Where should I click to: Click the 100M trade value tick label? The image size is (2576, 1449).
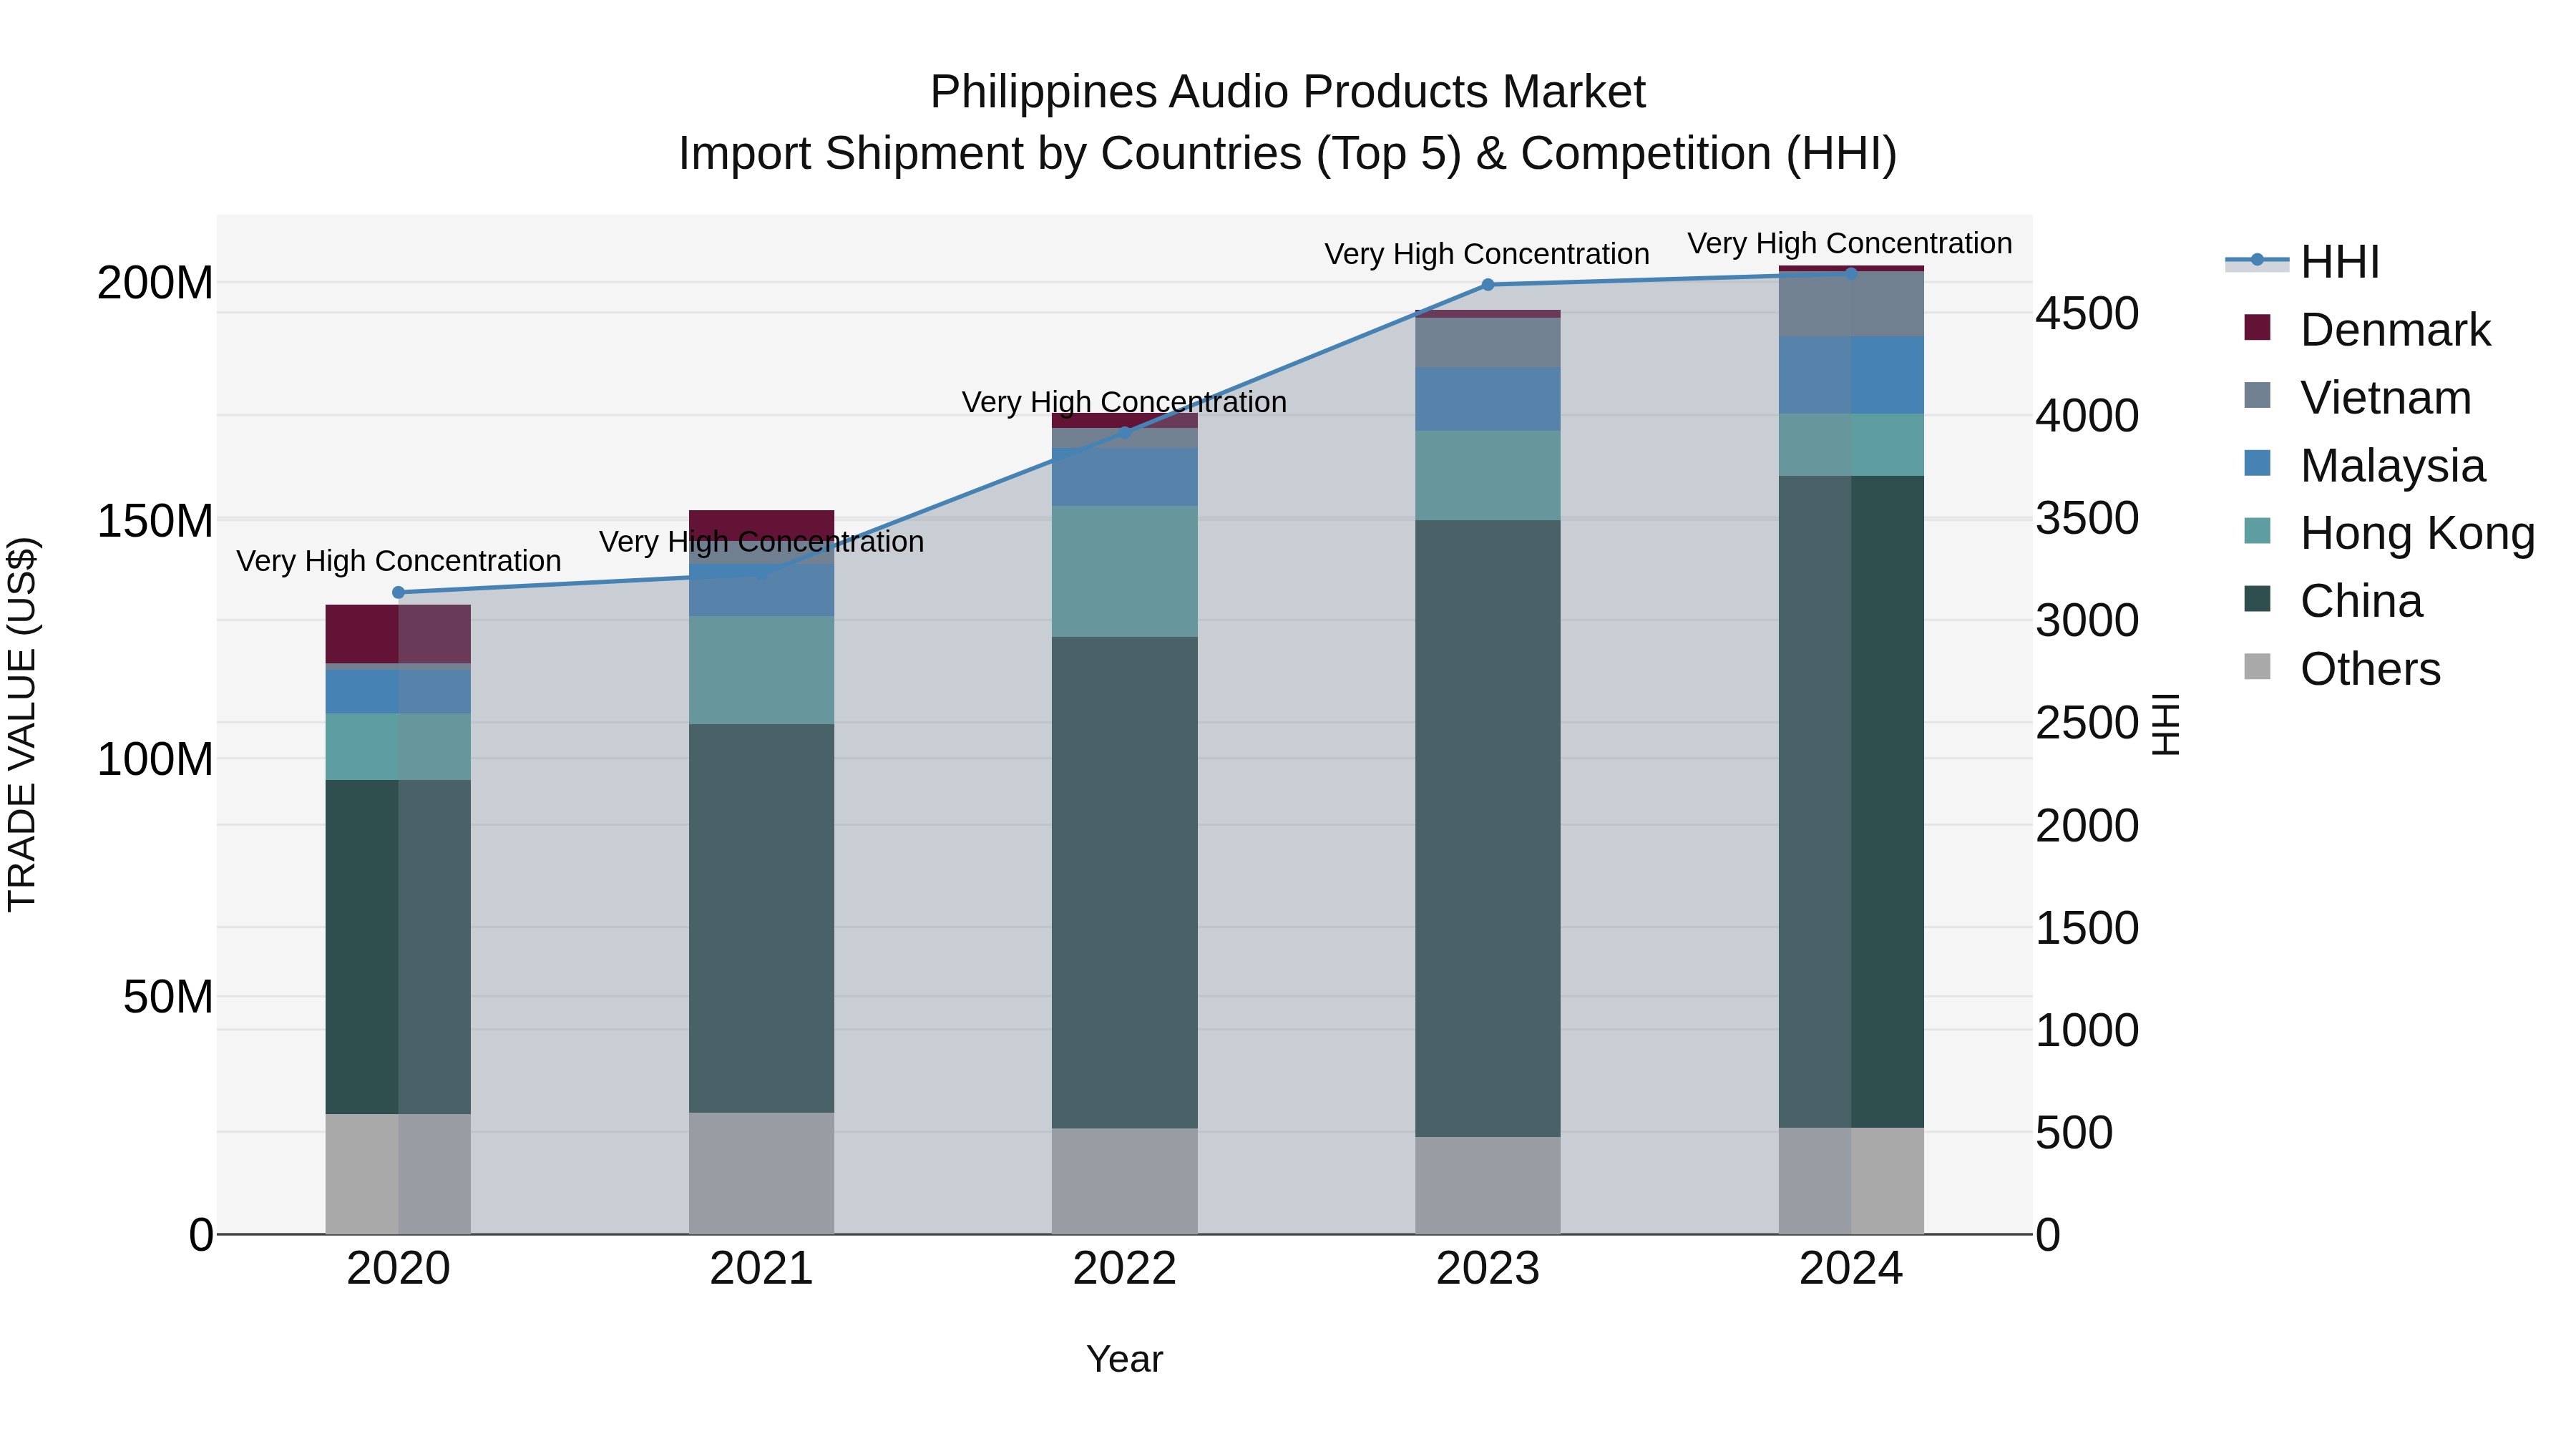[x=155, y=759]
